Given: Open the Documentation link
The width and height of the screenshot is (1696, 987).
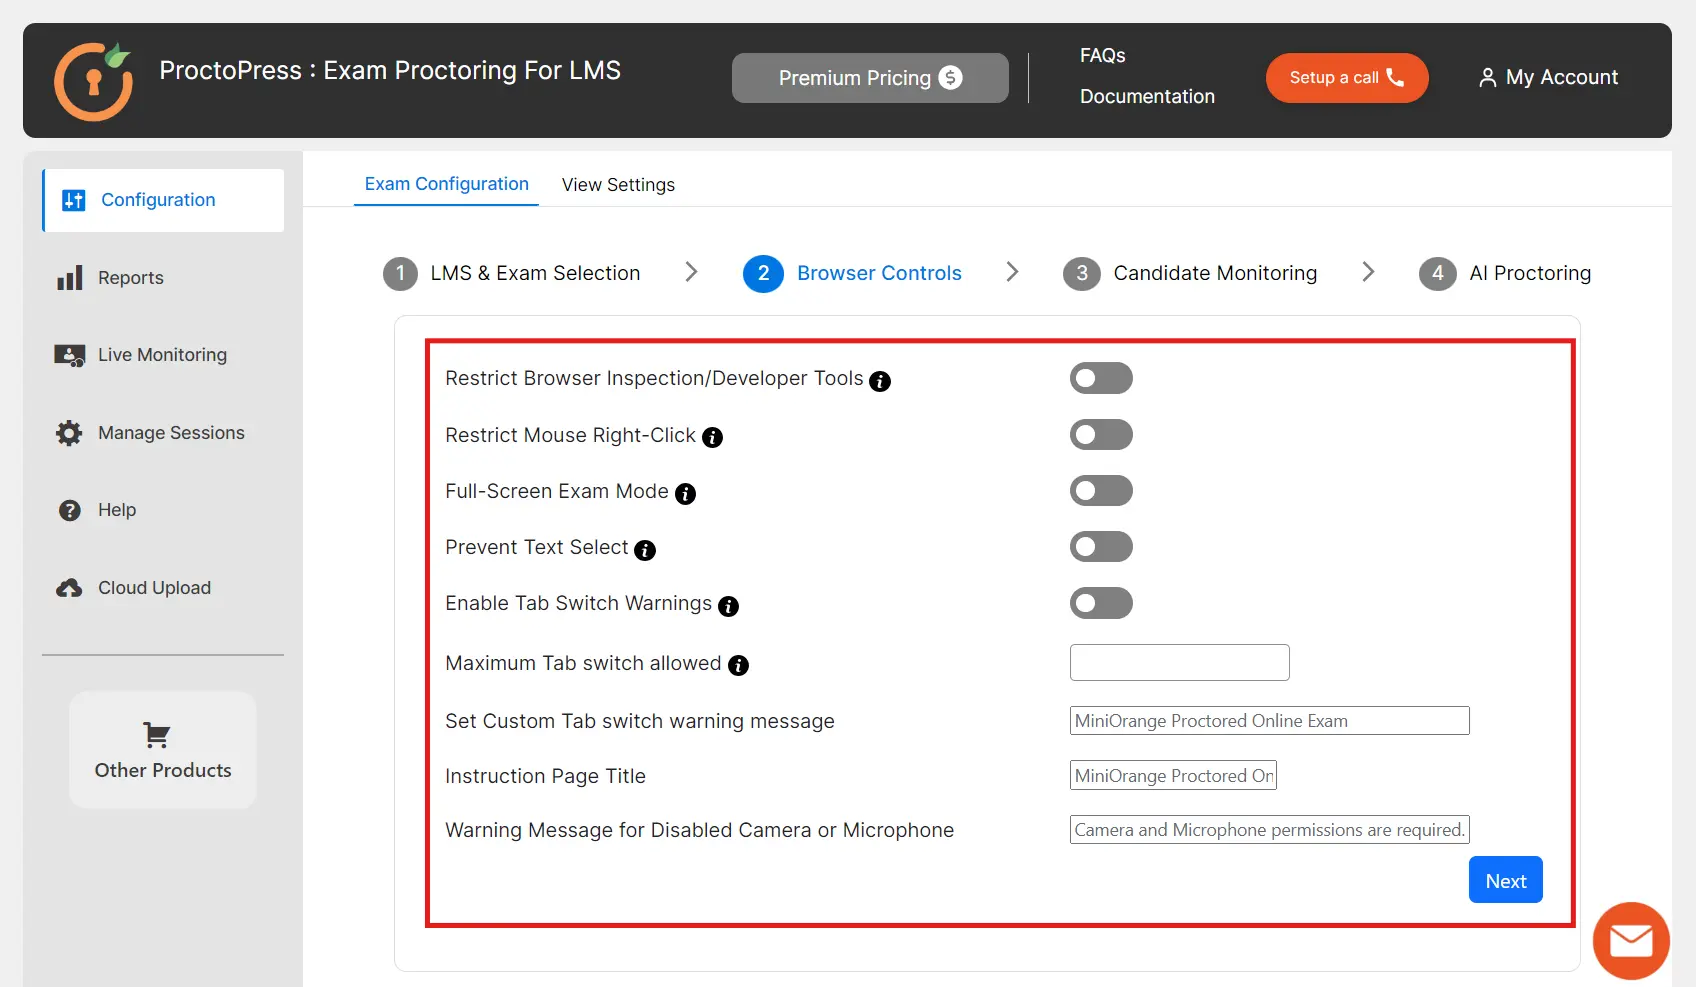Looking at the screenshot, I should (x=1147, y=97).
